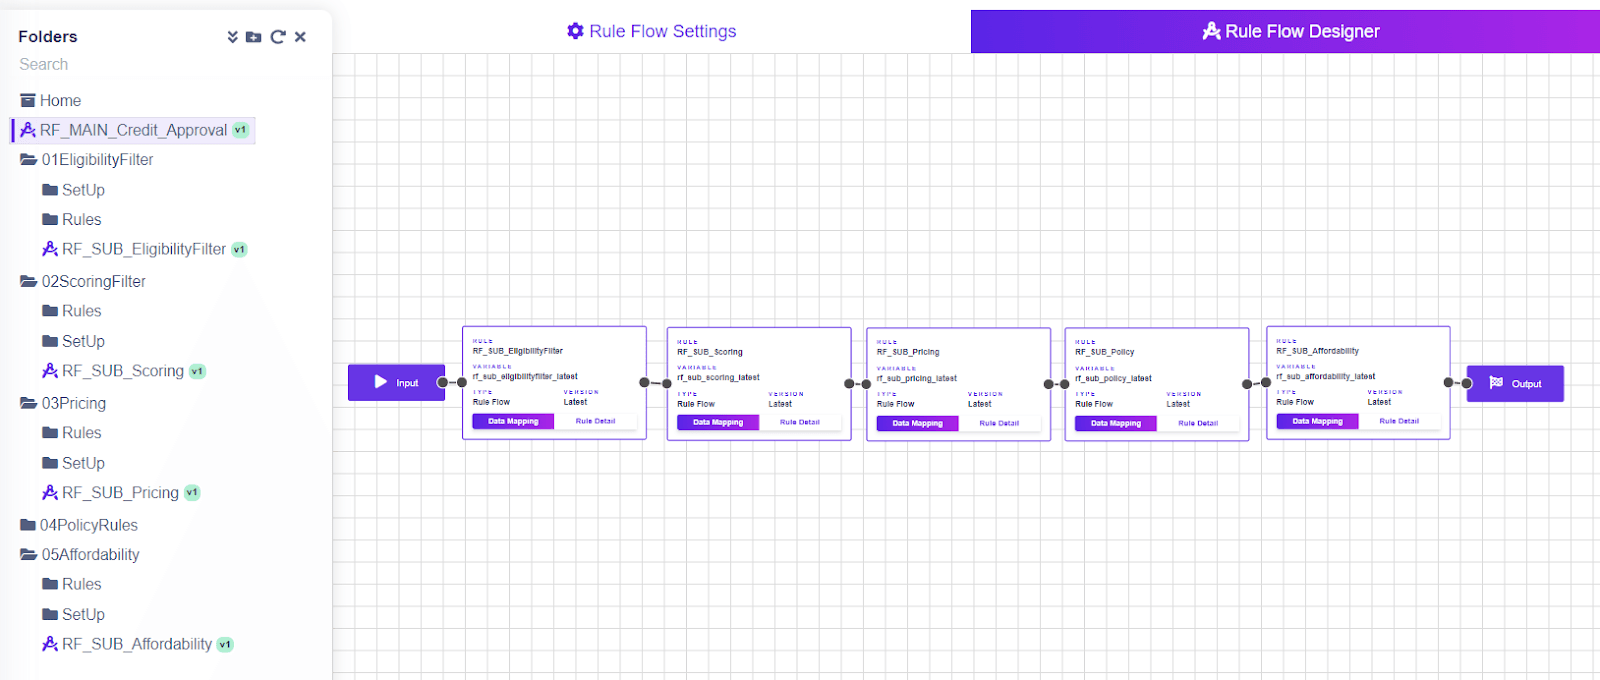Select the output port of the Input node
Viewport: 1600px width, 680px height.
tap(442, 382)
